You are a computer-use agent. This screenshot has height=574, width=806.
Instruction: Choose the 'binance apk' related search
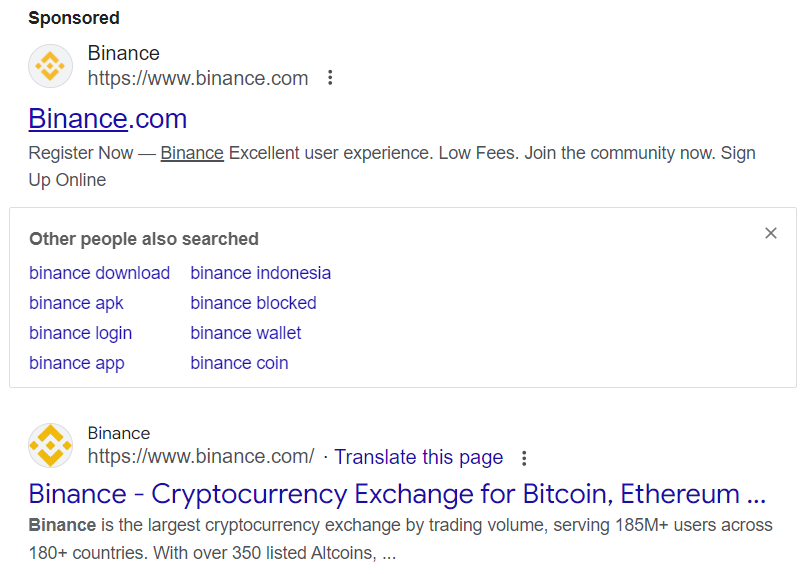(x=76, y=303)
